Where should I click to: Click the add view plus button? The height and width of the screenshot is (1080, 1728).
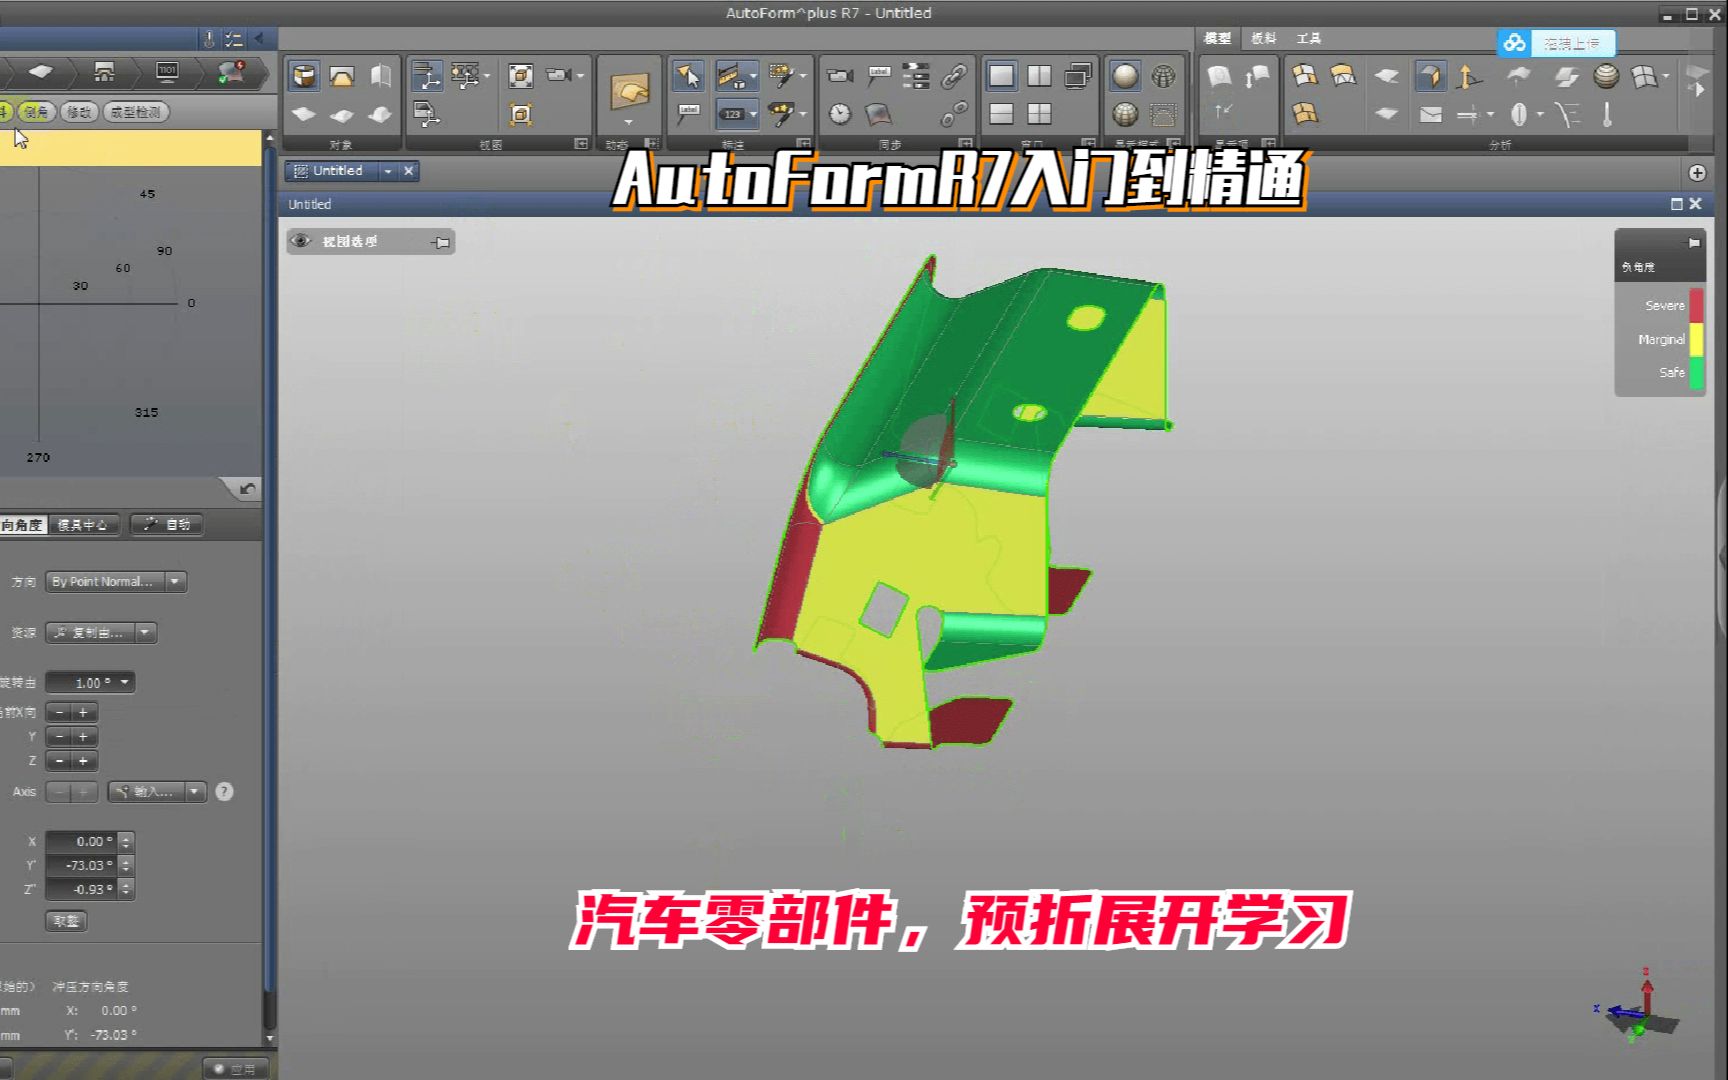(x=1697, y=173)
